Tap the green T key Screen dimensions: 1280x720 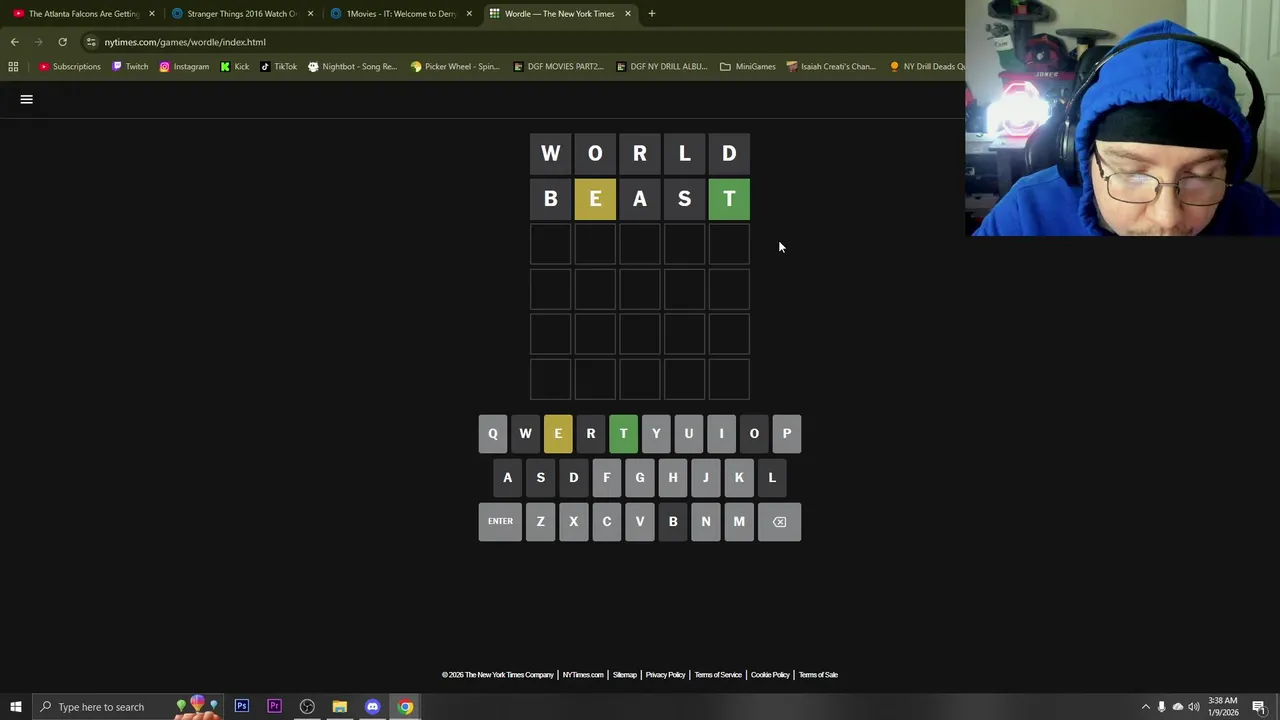(x=623, y=434)
